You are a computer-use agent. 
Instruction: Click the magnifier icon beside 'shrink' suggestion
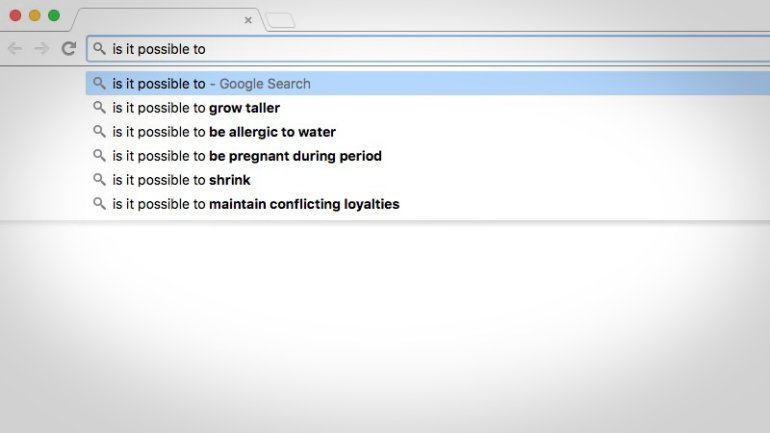pyautogui.click(x=99, y=180)
